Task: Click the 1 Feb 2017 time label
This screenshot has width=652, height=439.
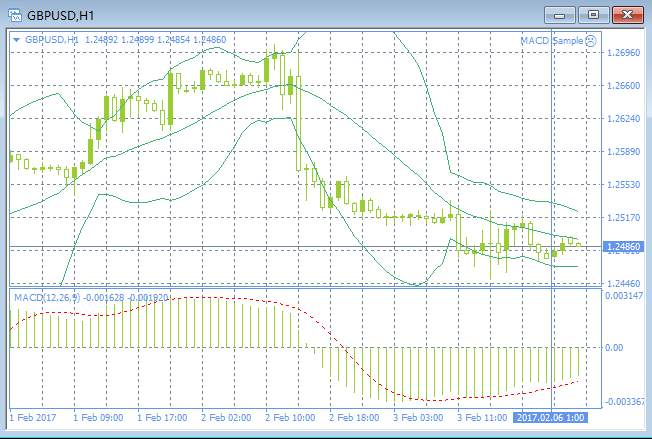Action: coord(32,417)
